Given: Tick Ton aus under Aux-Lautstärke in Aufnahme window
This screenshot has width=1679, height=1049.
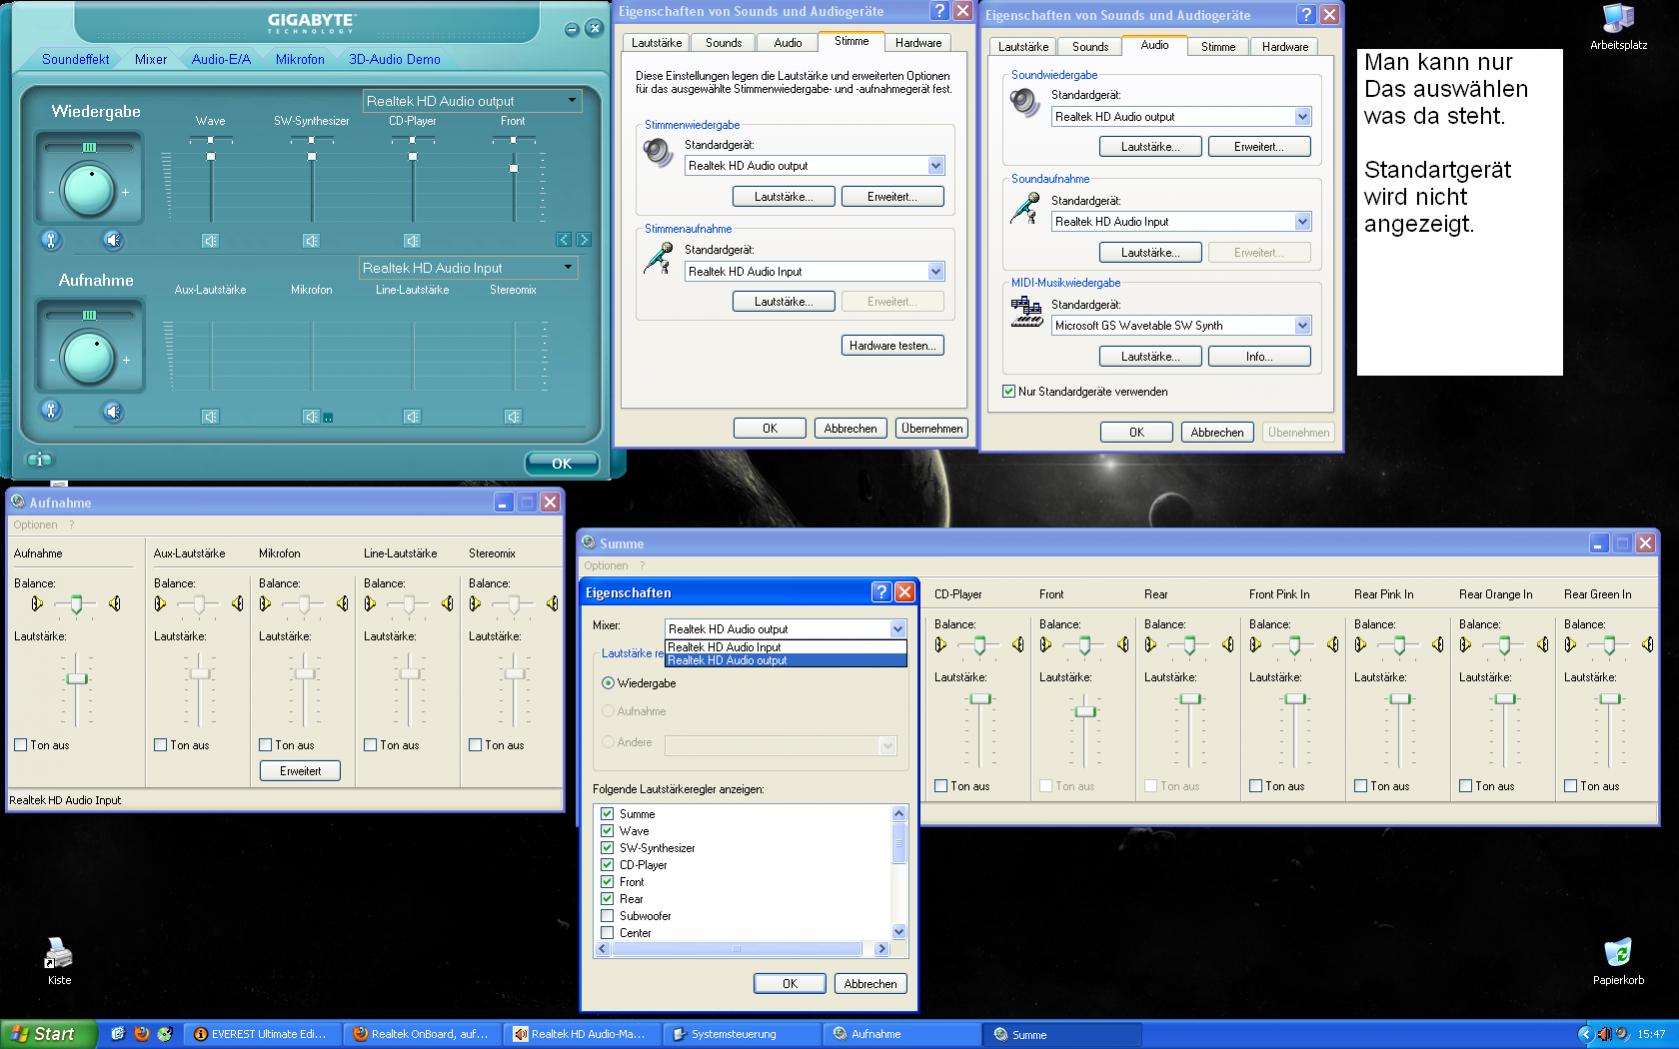Looking at the screenshot, I should click(x=160, y=745).
